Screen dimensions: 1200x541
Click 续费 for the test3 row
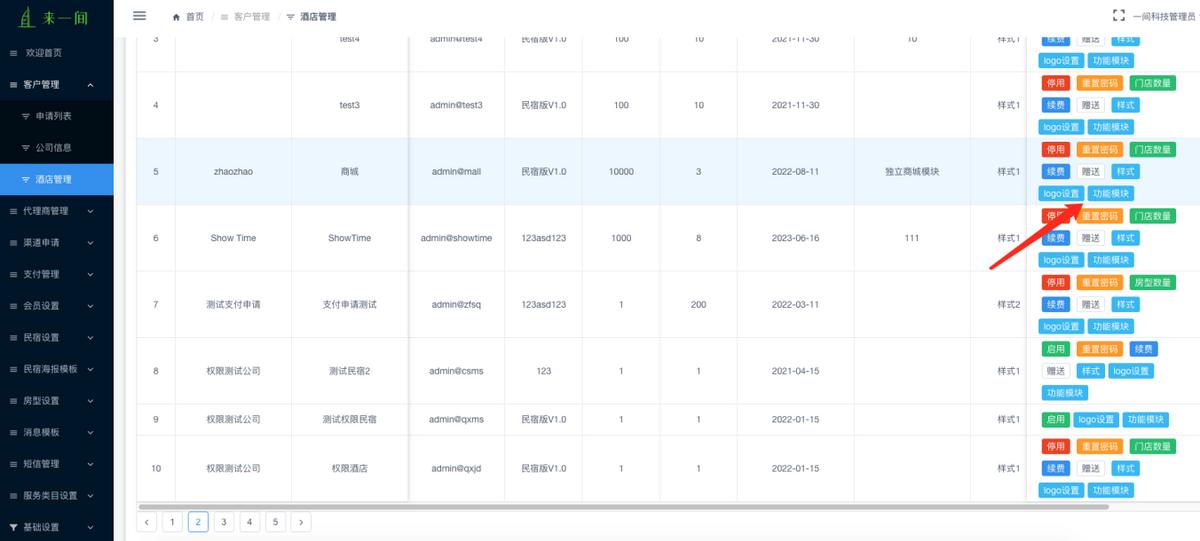tap(1055, 105)
